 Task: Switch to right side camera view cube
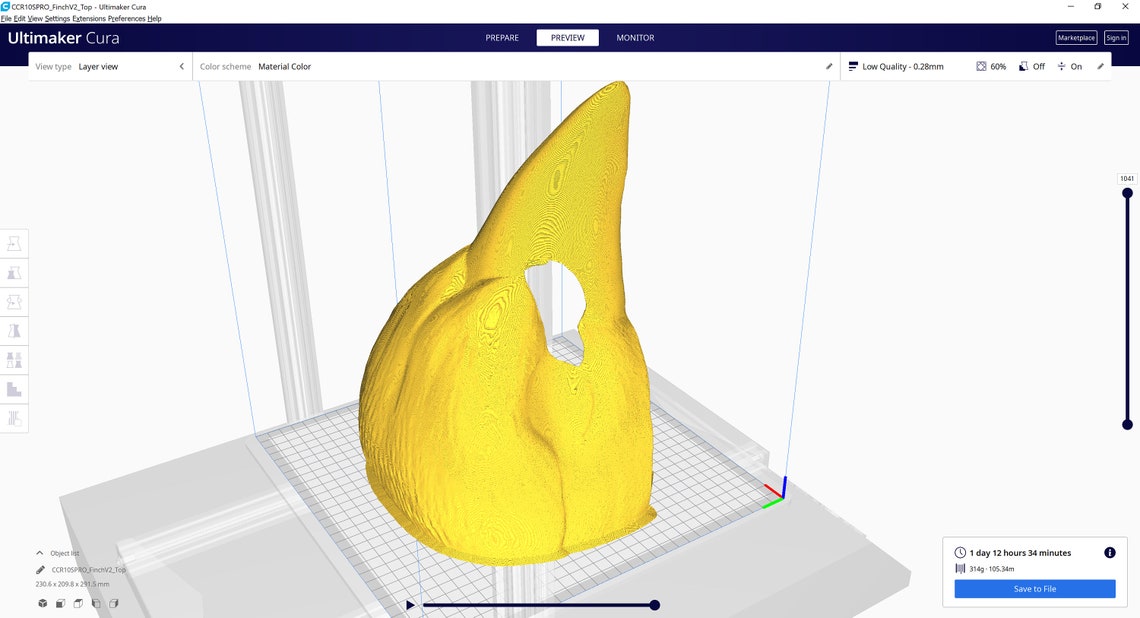[x=114, y=603]
